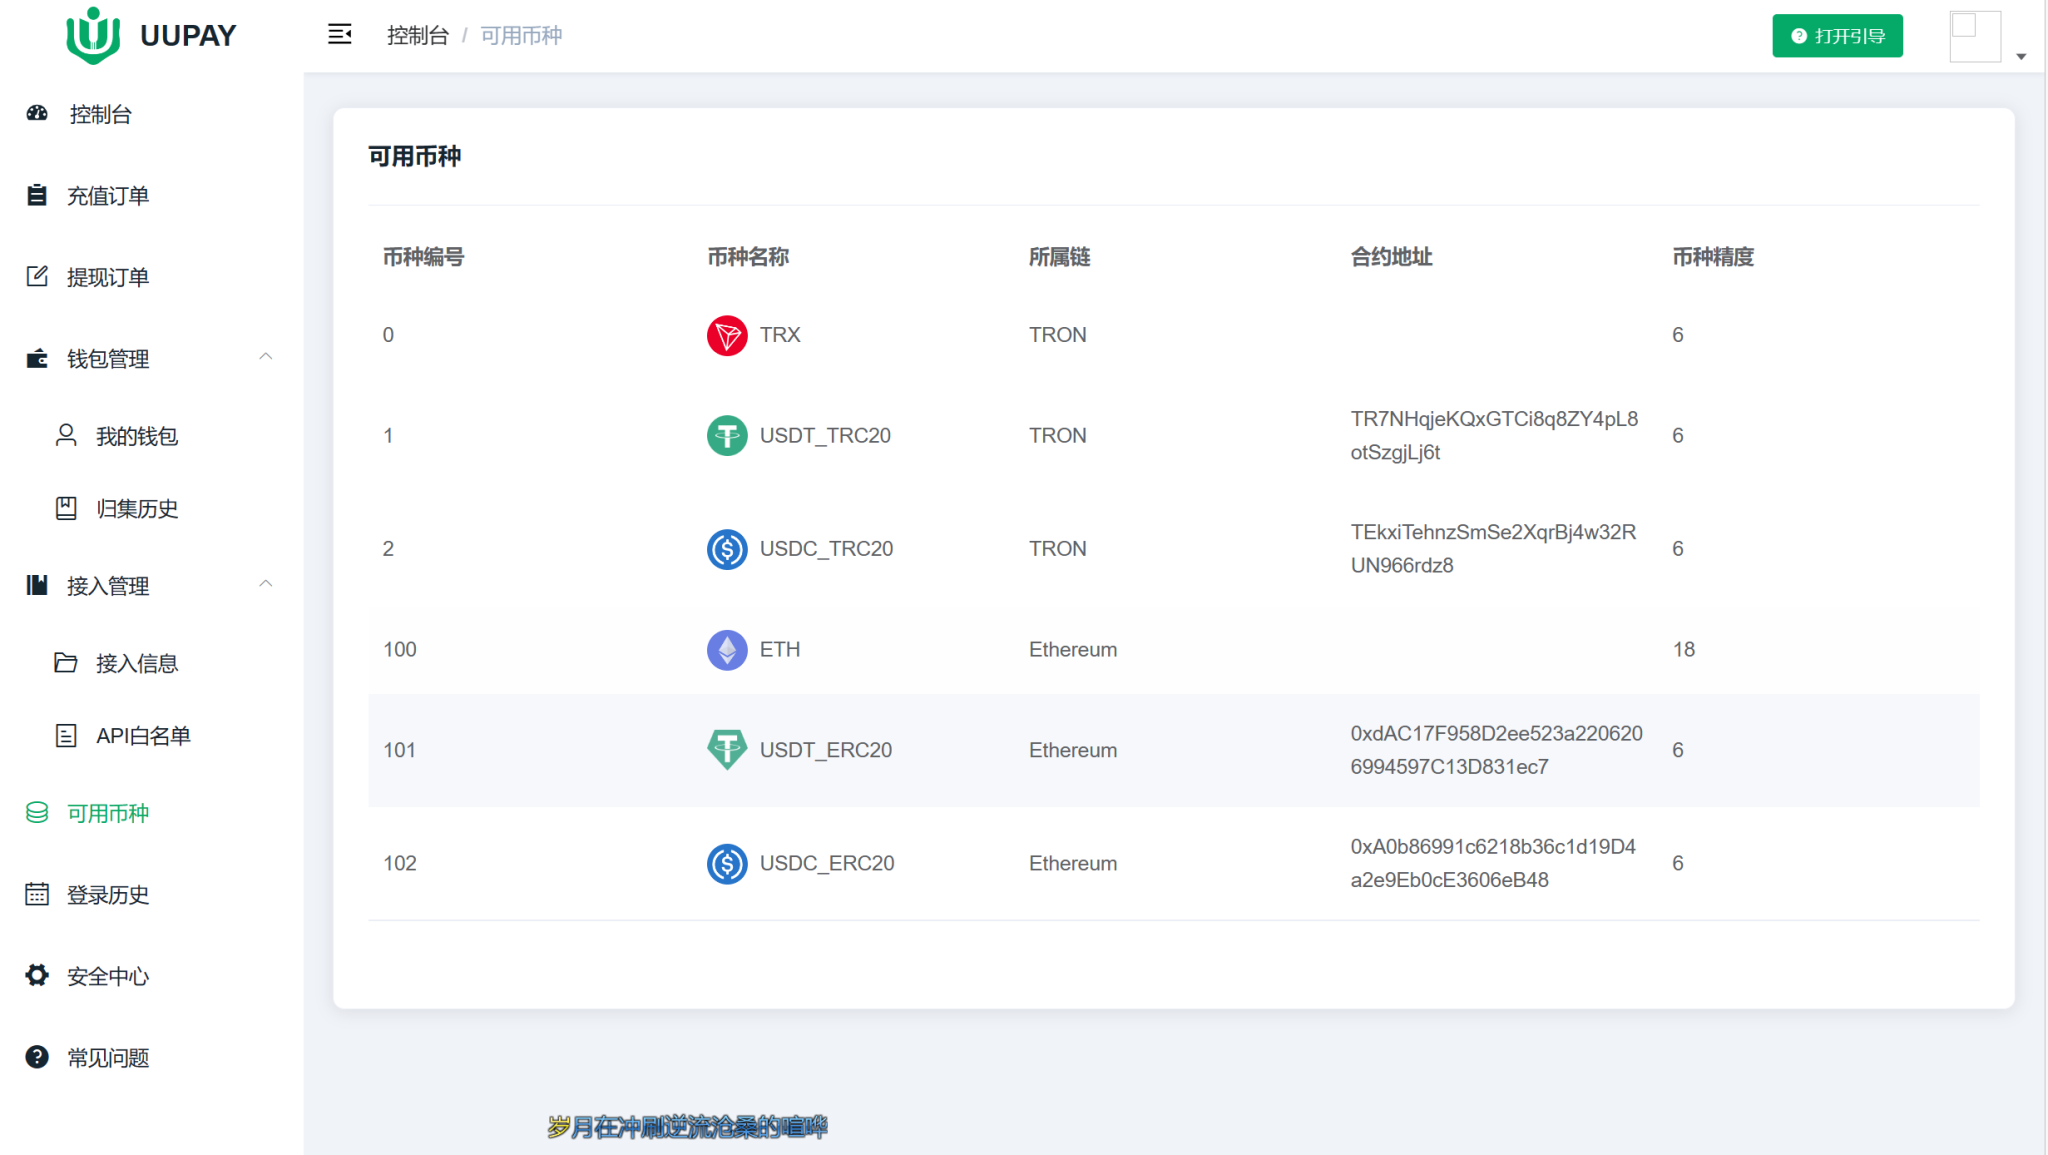Click the hamburger menu icon
This screenshot has width=2048, height=1155.
coord(338,35)
